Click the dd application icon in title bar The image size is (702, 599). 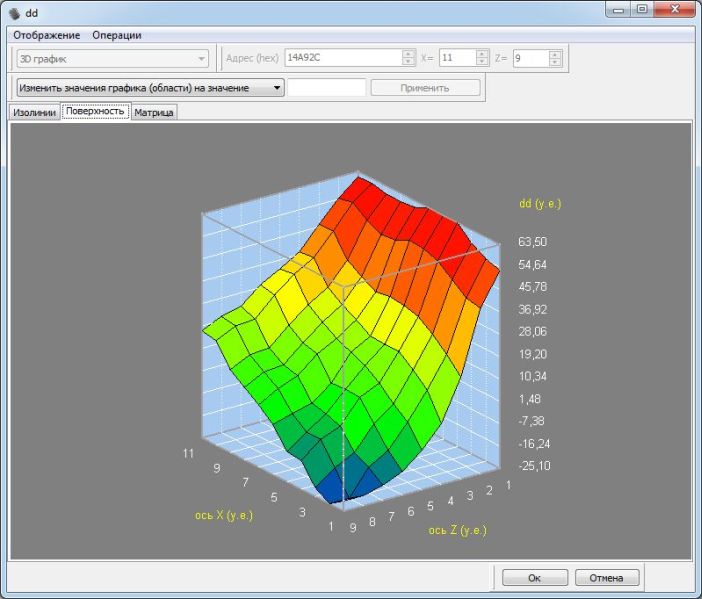(13, 12)
